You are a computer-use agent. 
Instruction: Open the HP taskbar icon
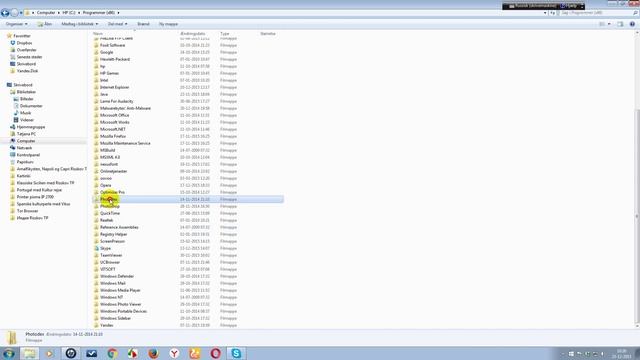(x=71, y=353)
